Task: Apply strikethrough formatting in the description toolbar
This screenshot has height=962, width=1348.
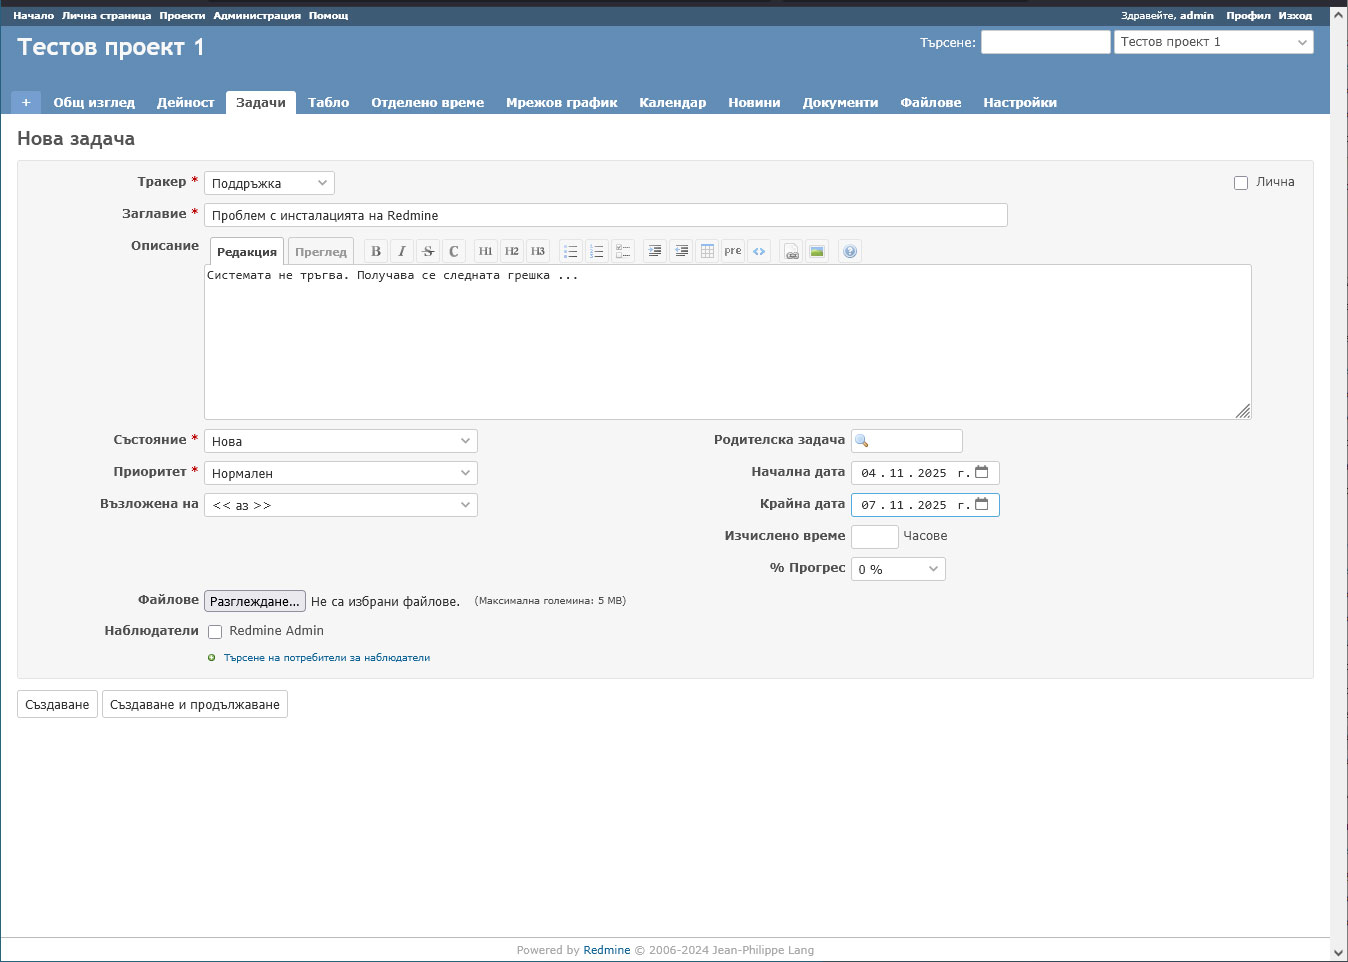Action: [428, 251]
